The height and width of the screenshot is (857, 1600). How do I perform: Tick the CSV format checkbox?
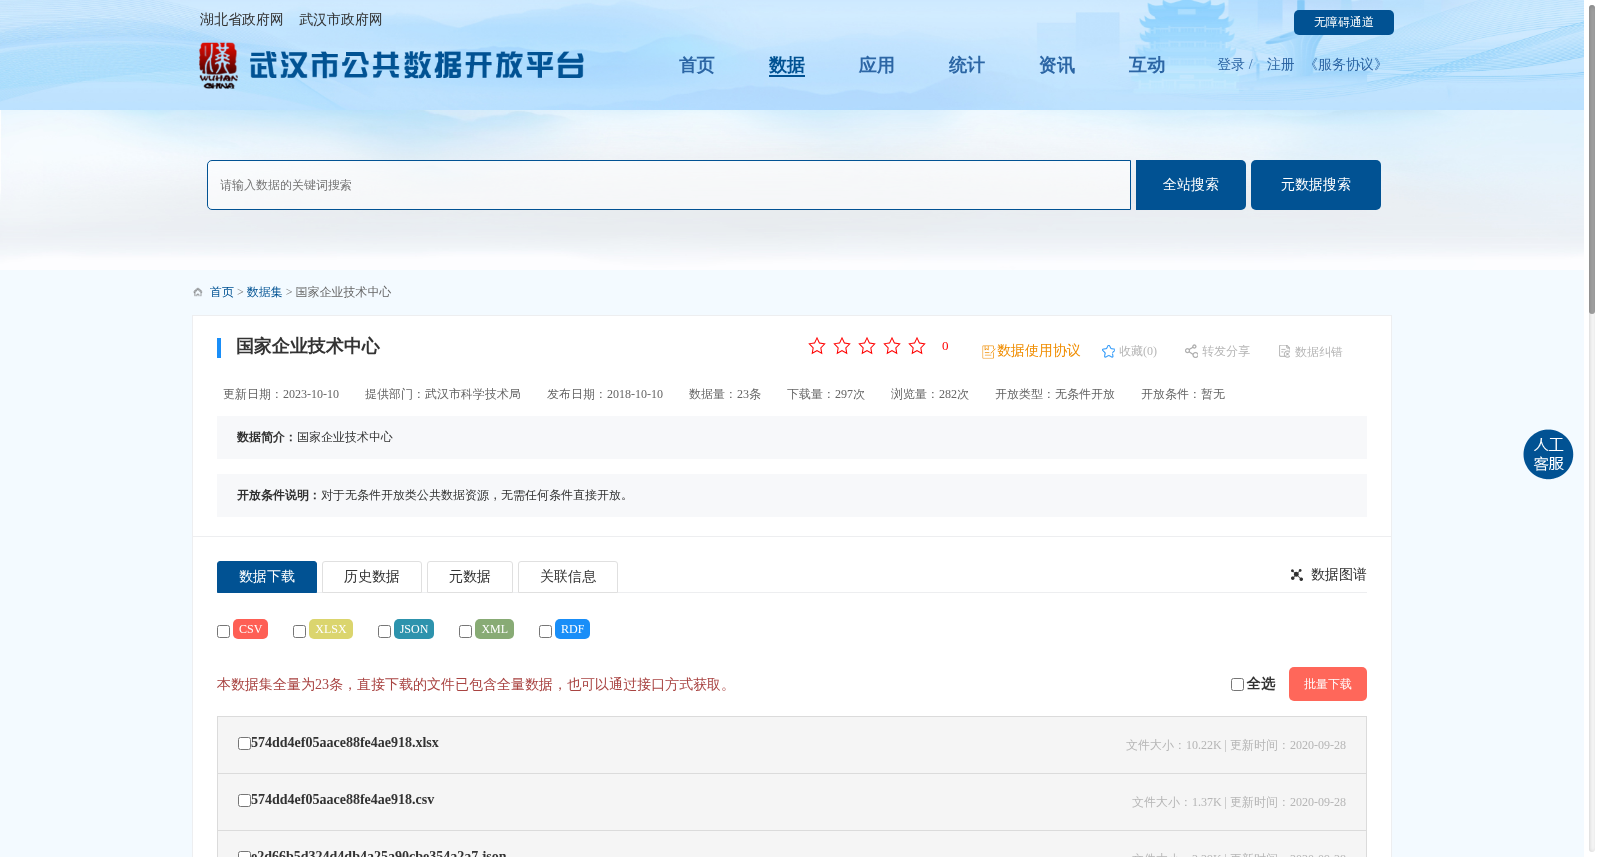(224, 631)
